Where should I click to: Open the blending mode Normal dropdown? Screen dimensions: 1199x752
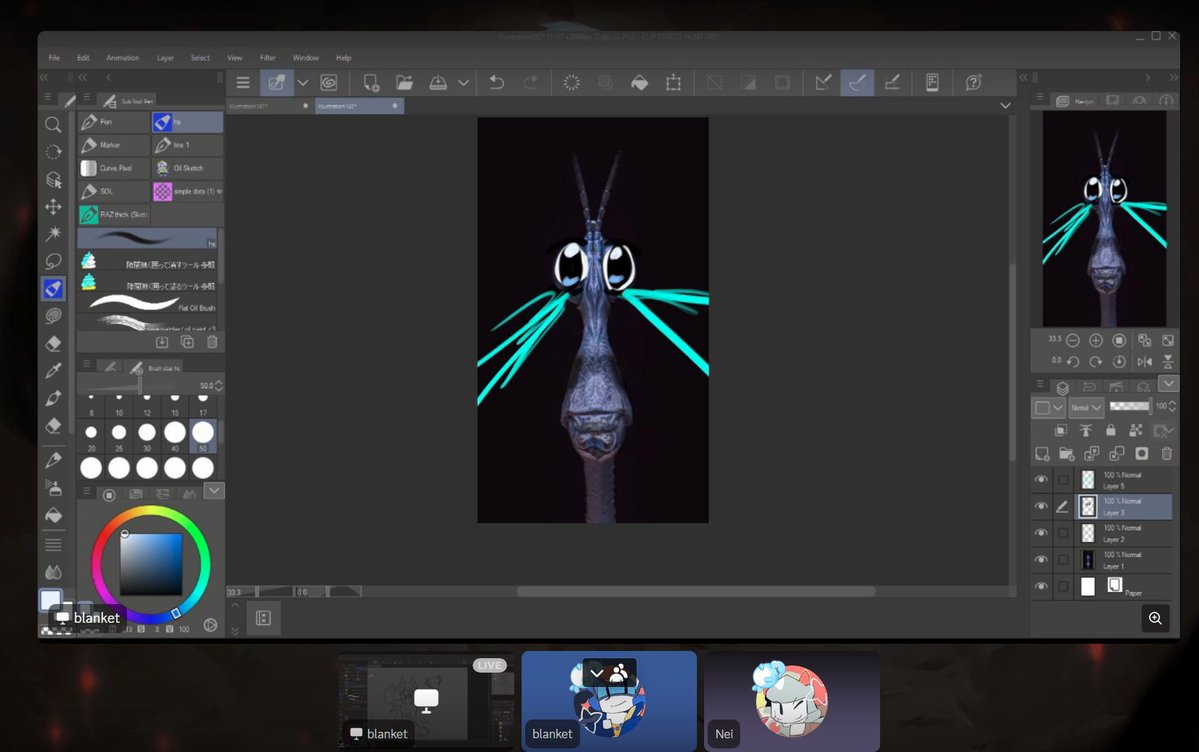[1085, 407]
